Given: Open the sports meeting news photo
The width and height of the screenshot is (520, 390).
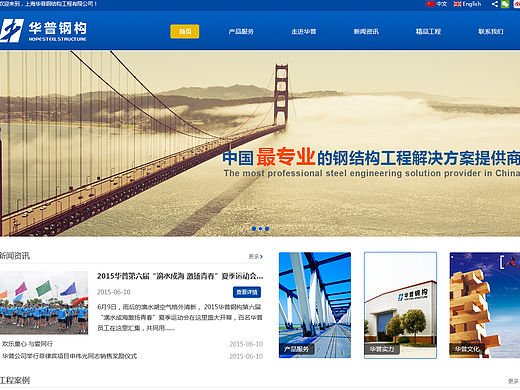Looking at the screenshot, I should coord(44,303).
